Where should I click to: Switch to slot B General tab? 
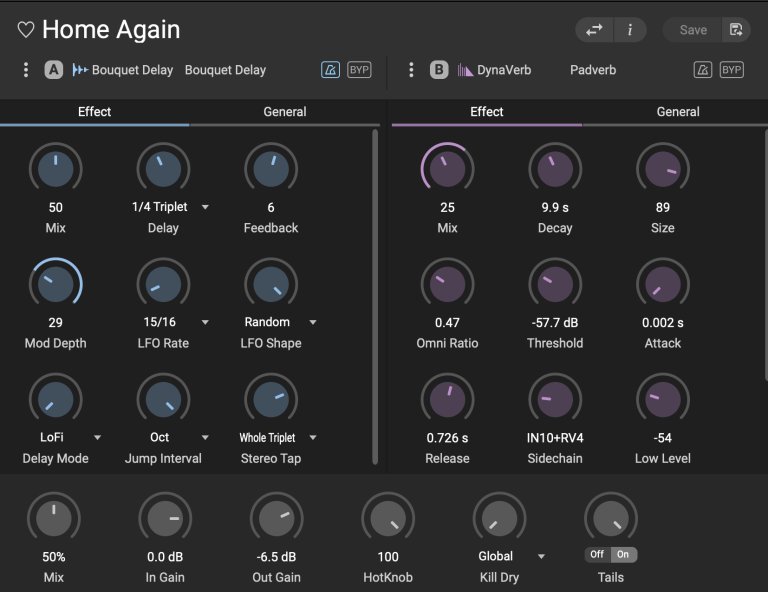(x=678, y=112)
